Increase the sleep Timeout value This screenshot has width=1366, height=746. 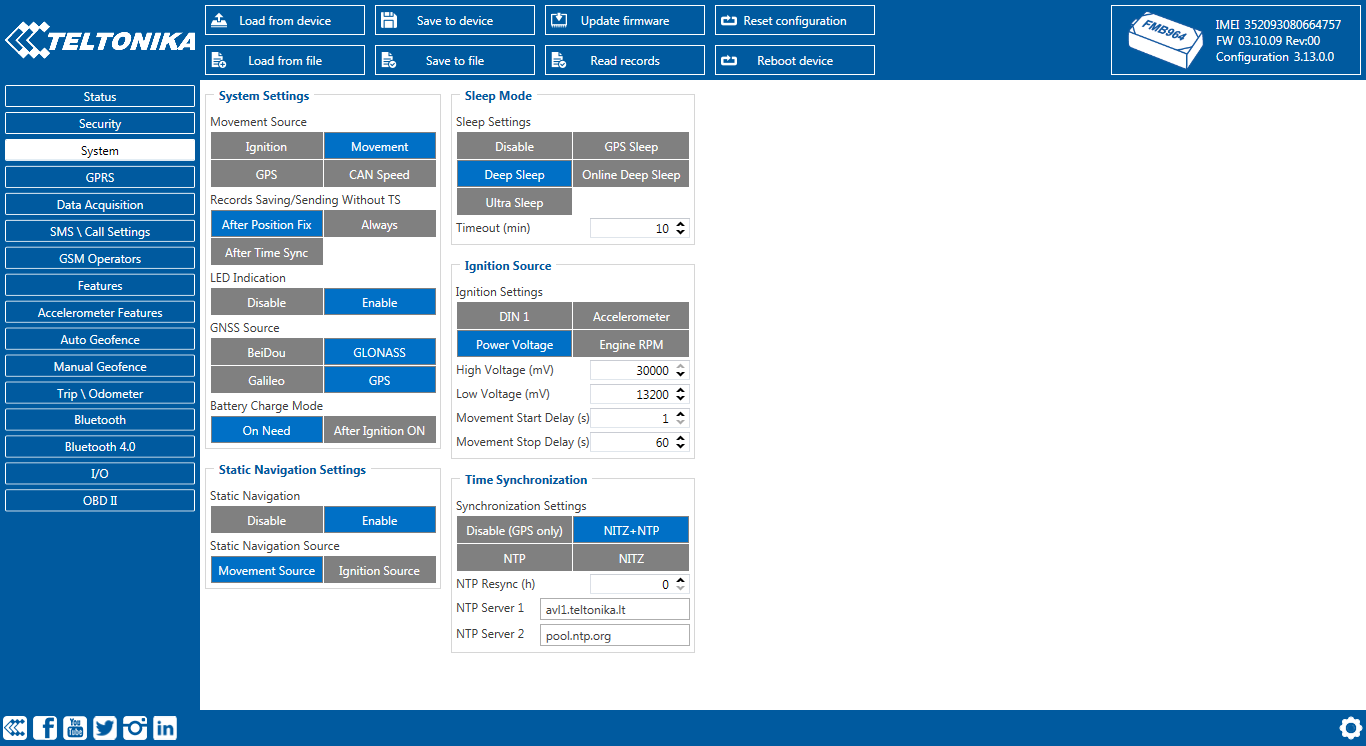coord(682,224)
